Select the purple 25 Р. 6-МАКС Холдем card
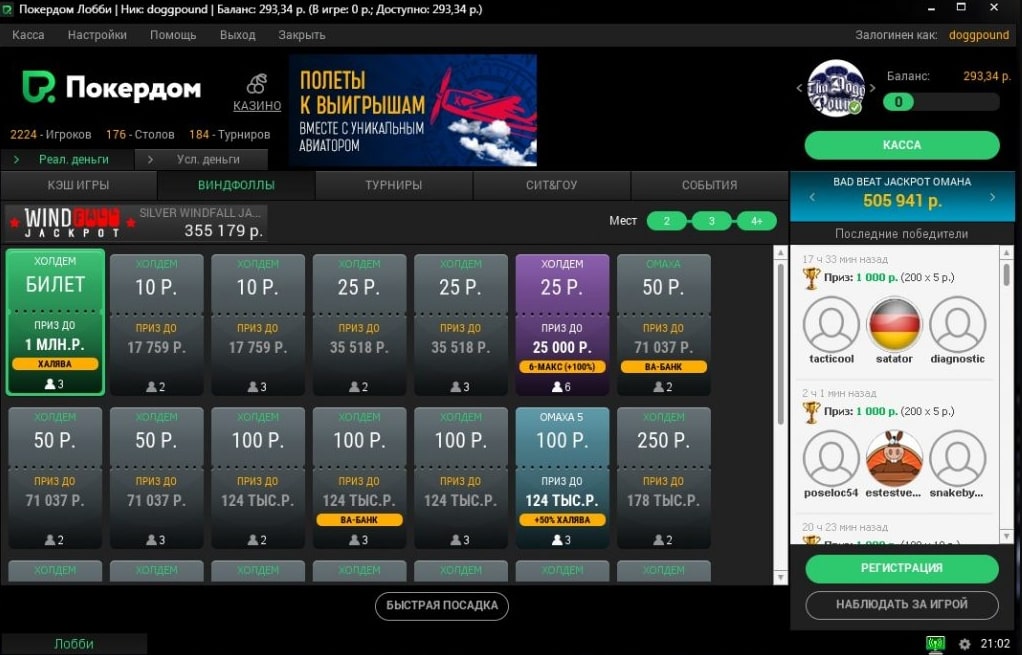Viewport: 1022px width, 655px height. click(x=562, y=325)
